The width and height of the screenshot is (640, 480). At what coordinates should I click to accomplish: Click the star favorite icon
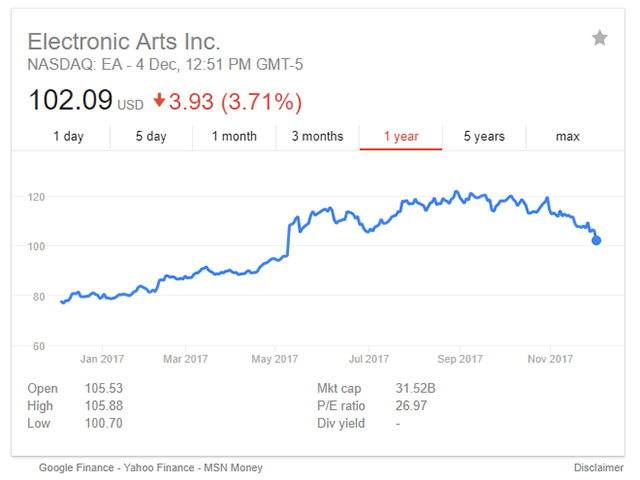coord(599,38)
